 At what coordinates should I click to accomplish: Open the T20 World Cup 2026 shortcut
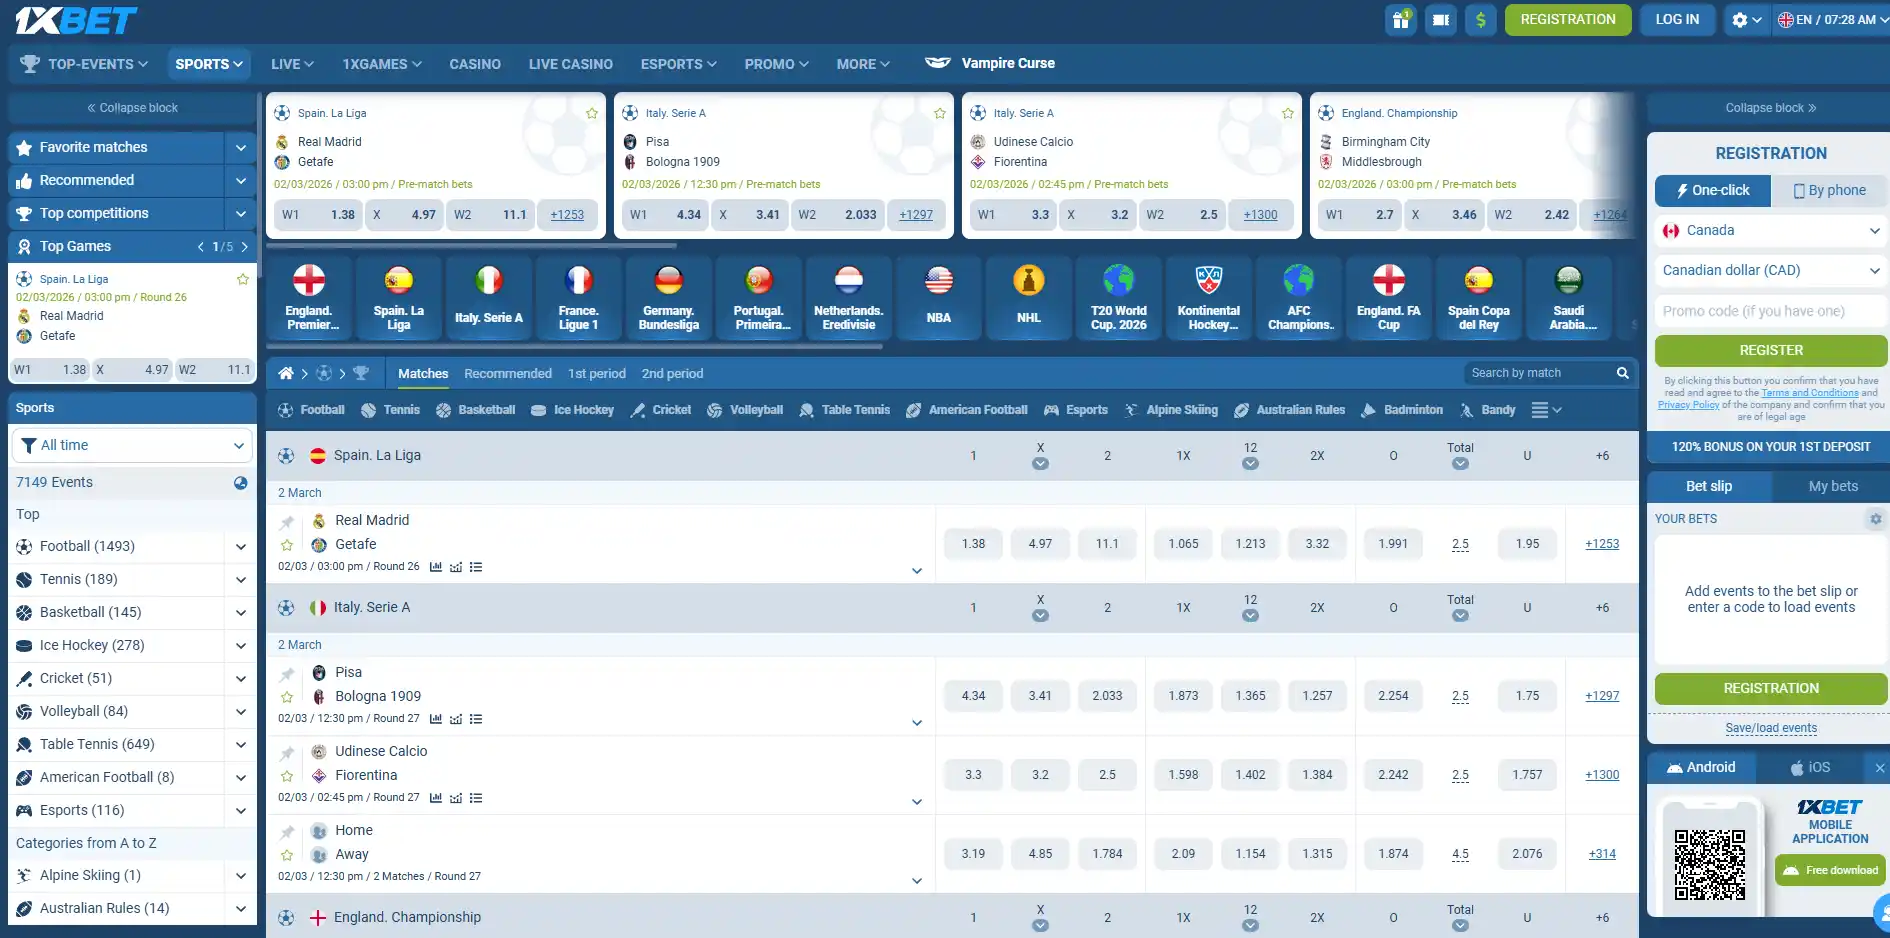point(1119,298)
